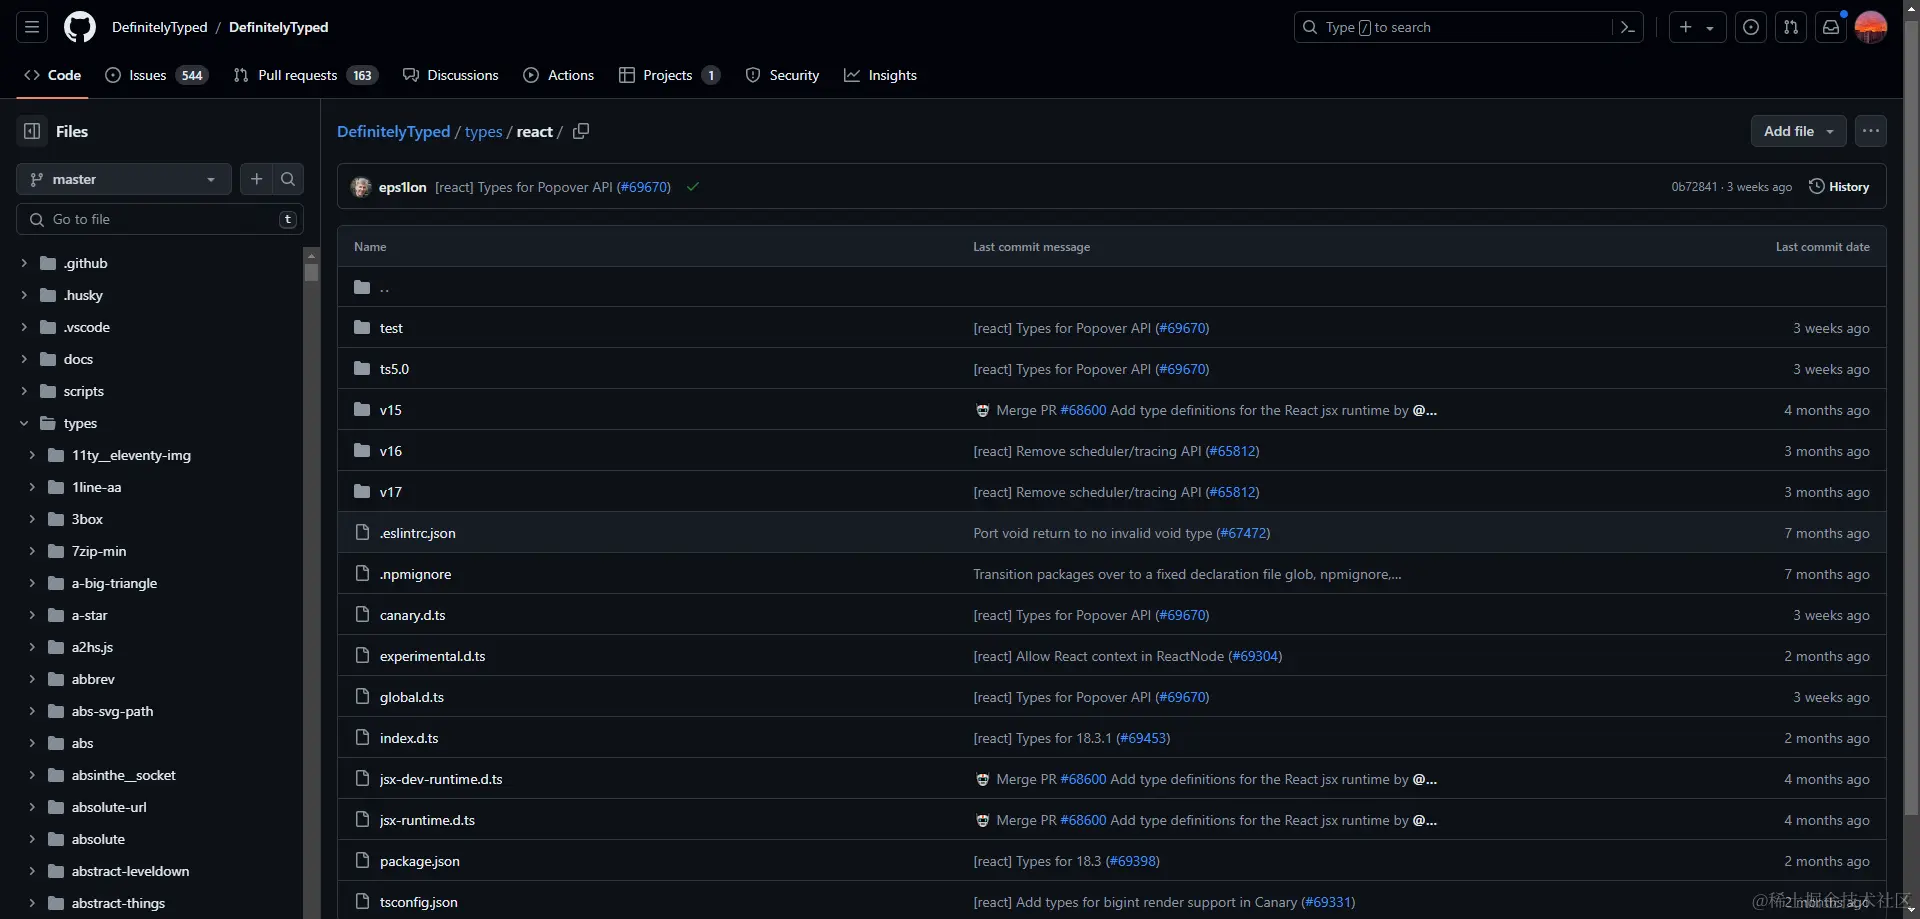The width and height of the screenshot is (1920, 919).
Task: Open PR #67472 link in .eslintrc.json row
Action: [1244, 533]
